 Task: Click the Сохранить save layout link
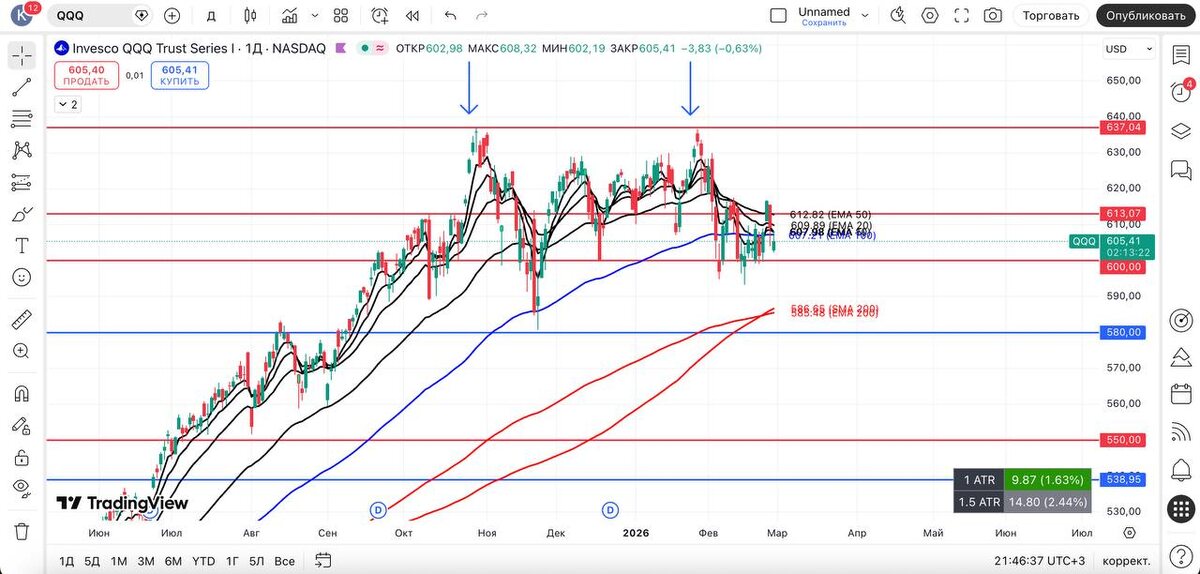click(824, 22)
